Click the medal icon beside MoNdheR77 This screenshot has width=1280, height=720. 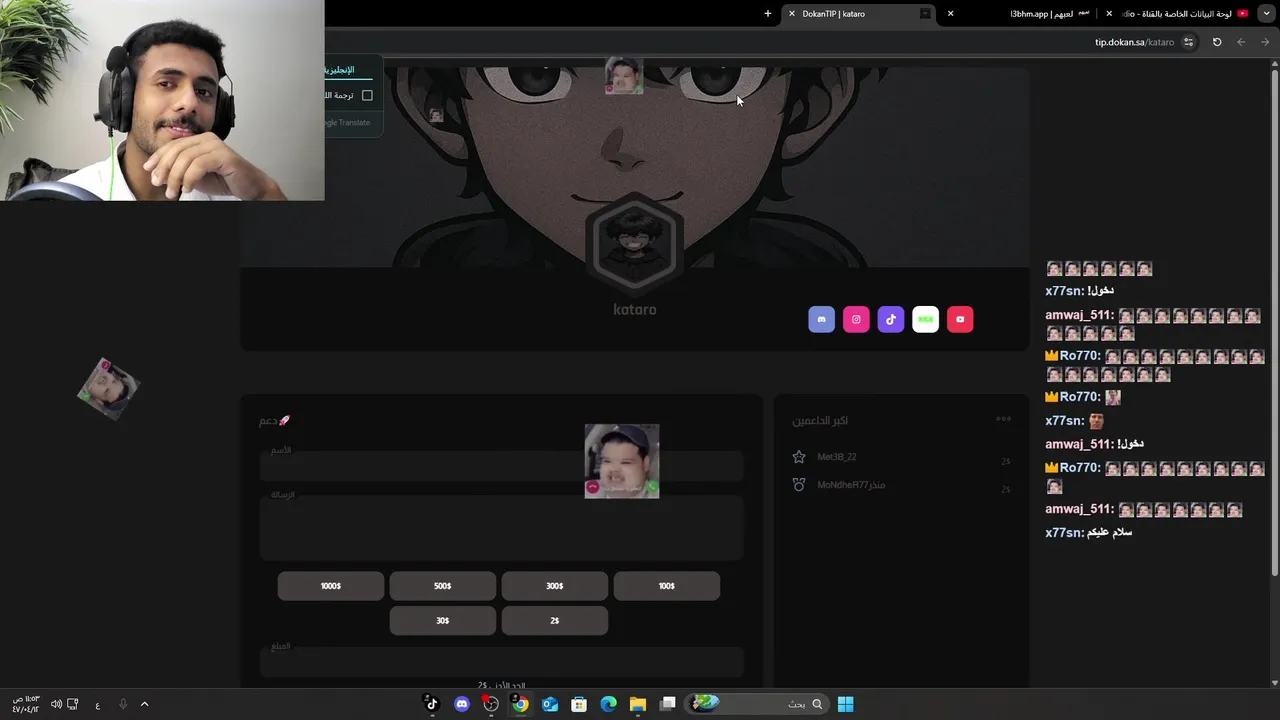click(x=798, y=485)
